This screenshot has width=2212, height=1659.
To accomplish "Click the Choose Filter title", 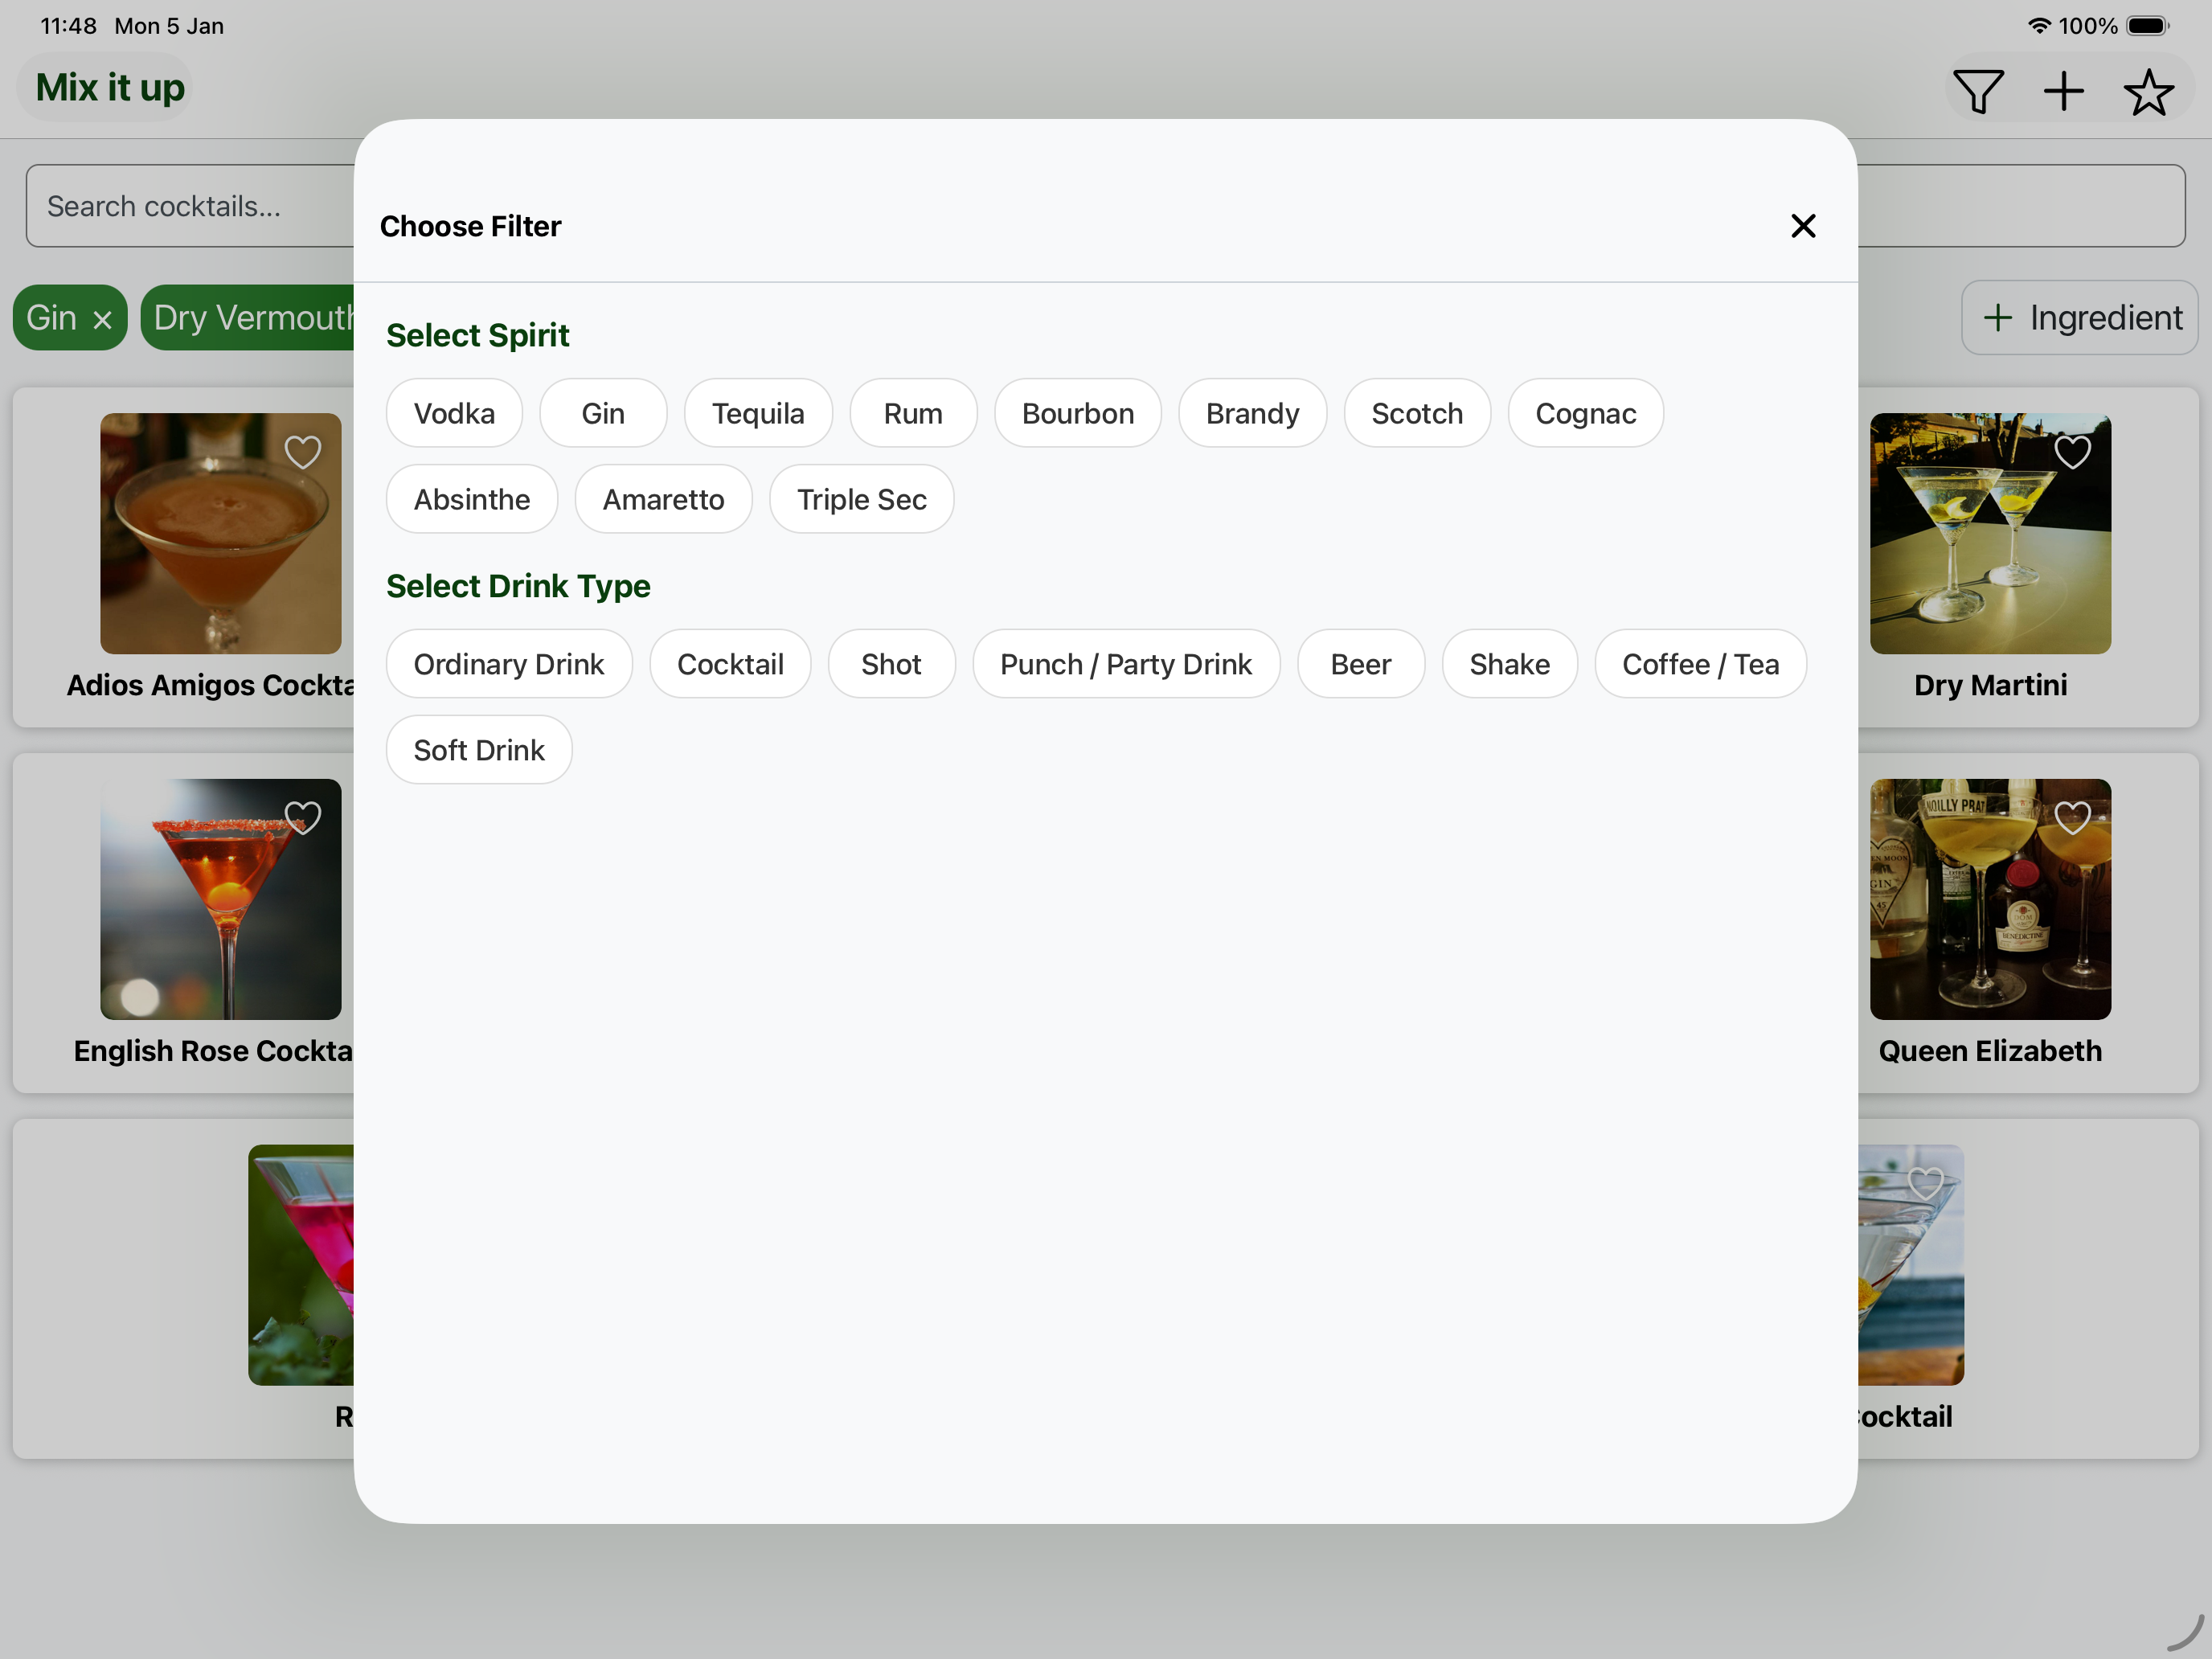I will (470, 226).
